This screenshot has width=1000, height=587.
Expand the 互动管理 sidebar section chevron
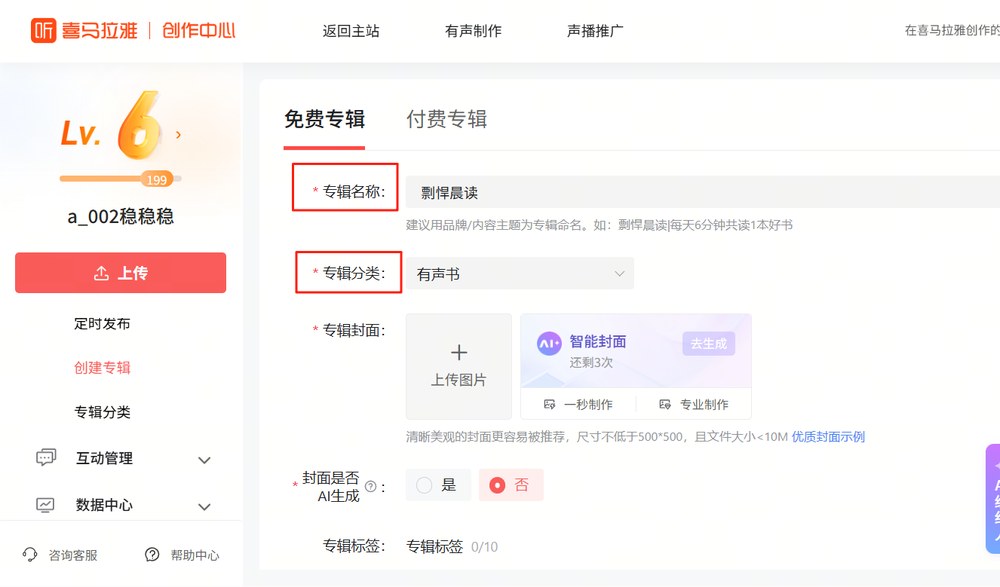pyautogui.click(x=204, y=460)
